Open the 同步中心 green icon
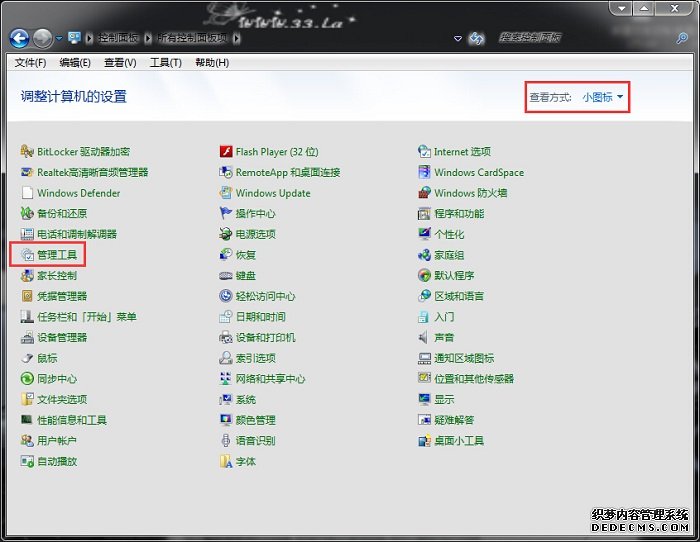Image resolution: width=700 pixels, height=542 pixels. [x=27, y=379]
